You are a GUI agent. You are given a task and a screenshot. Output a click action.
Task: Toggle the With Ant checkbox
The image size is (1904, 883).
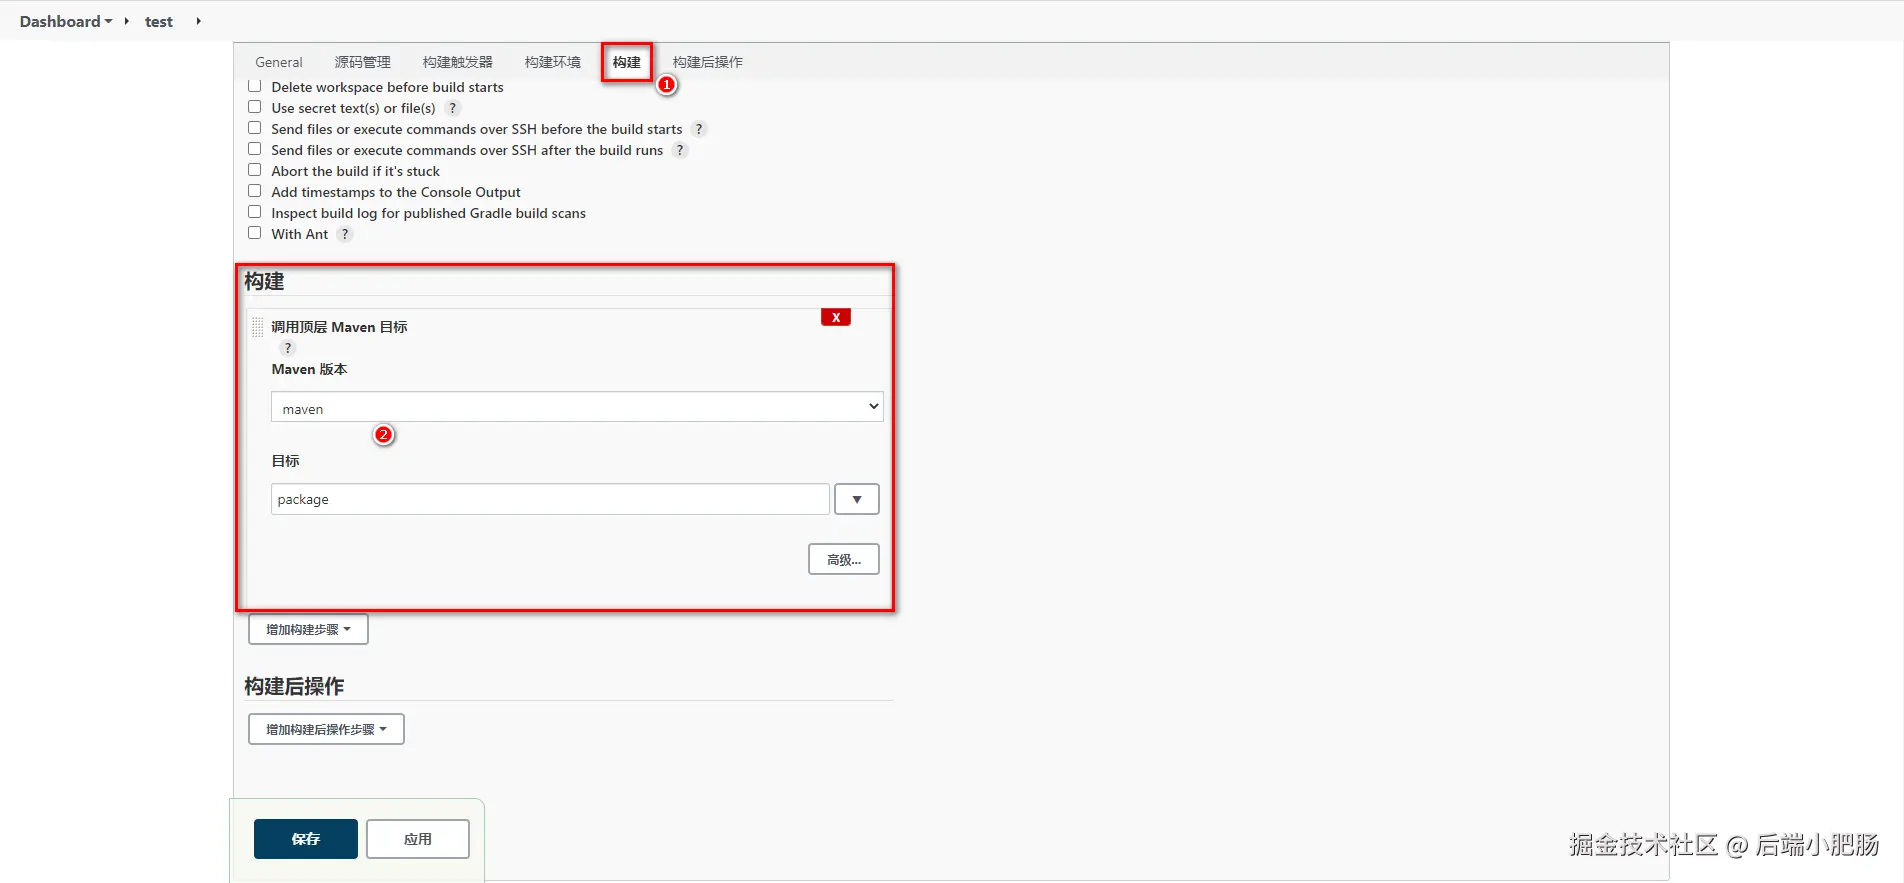(x=255, y=233)
